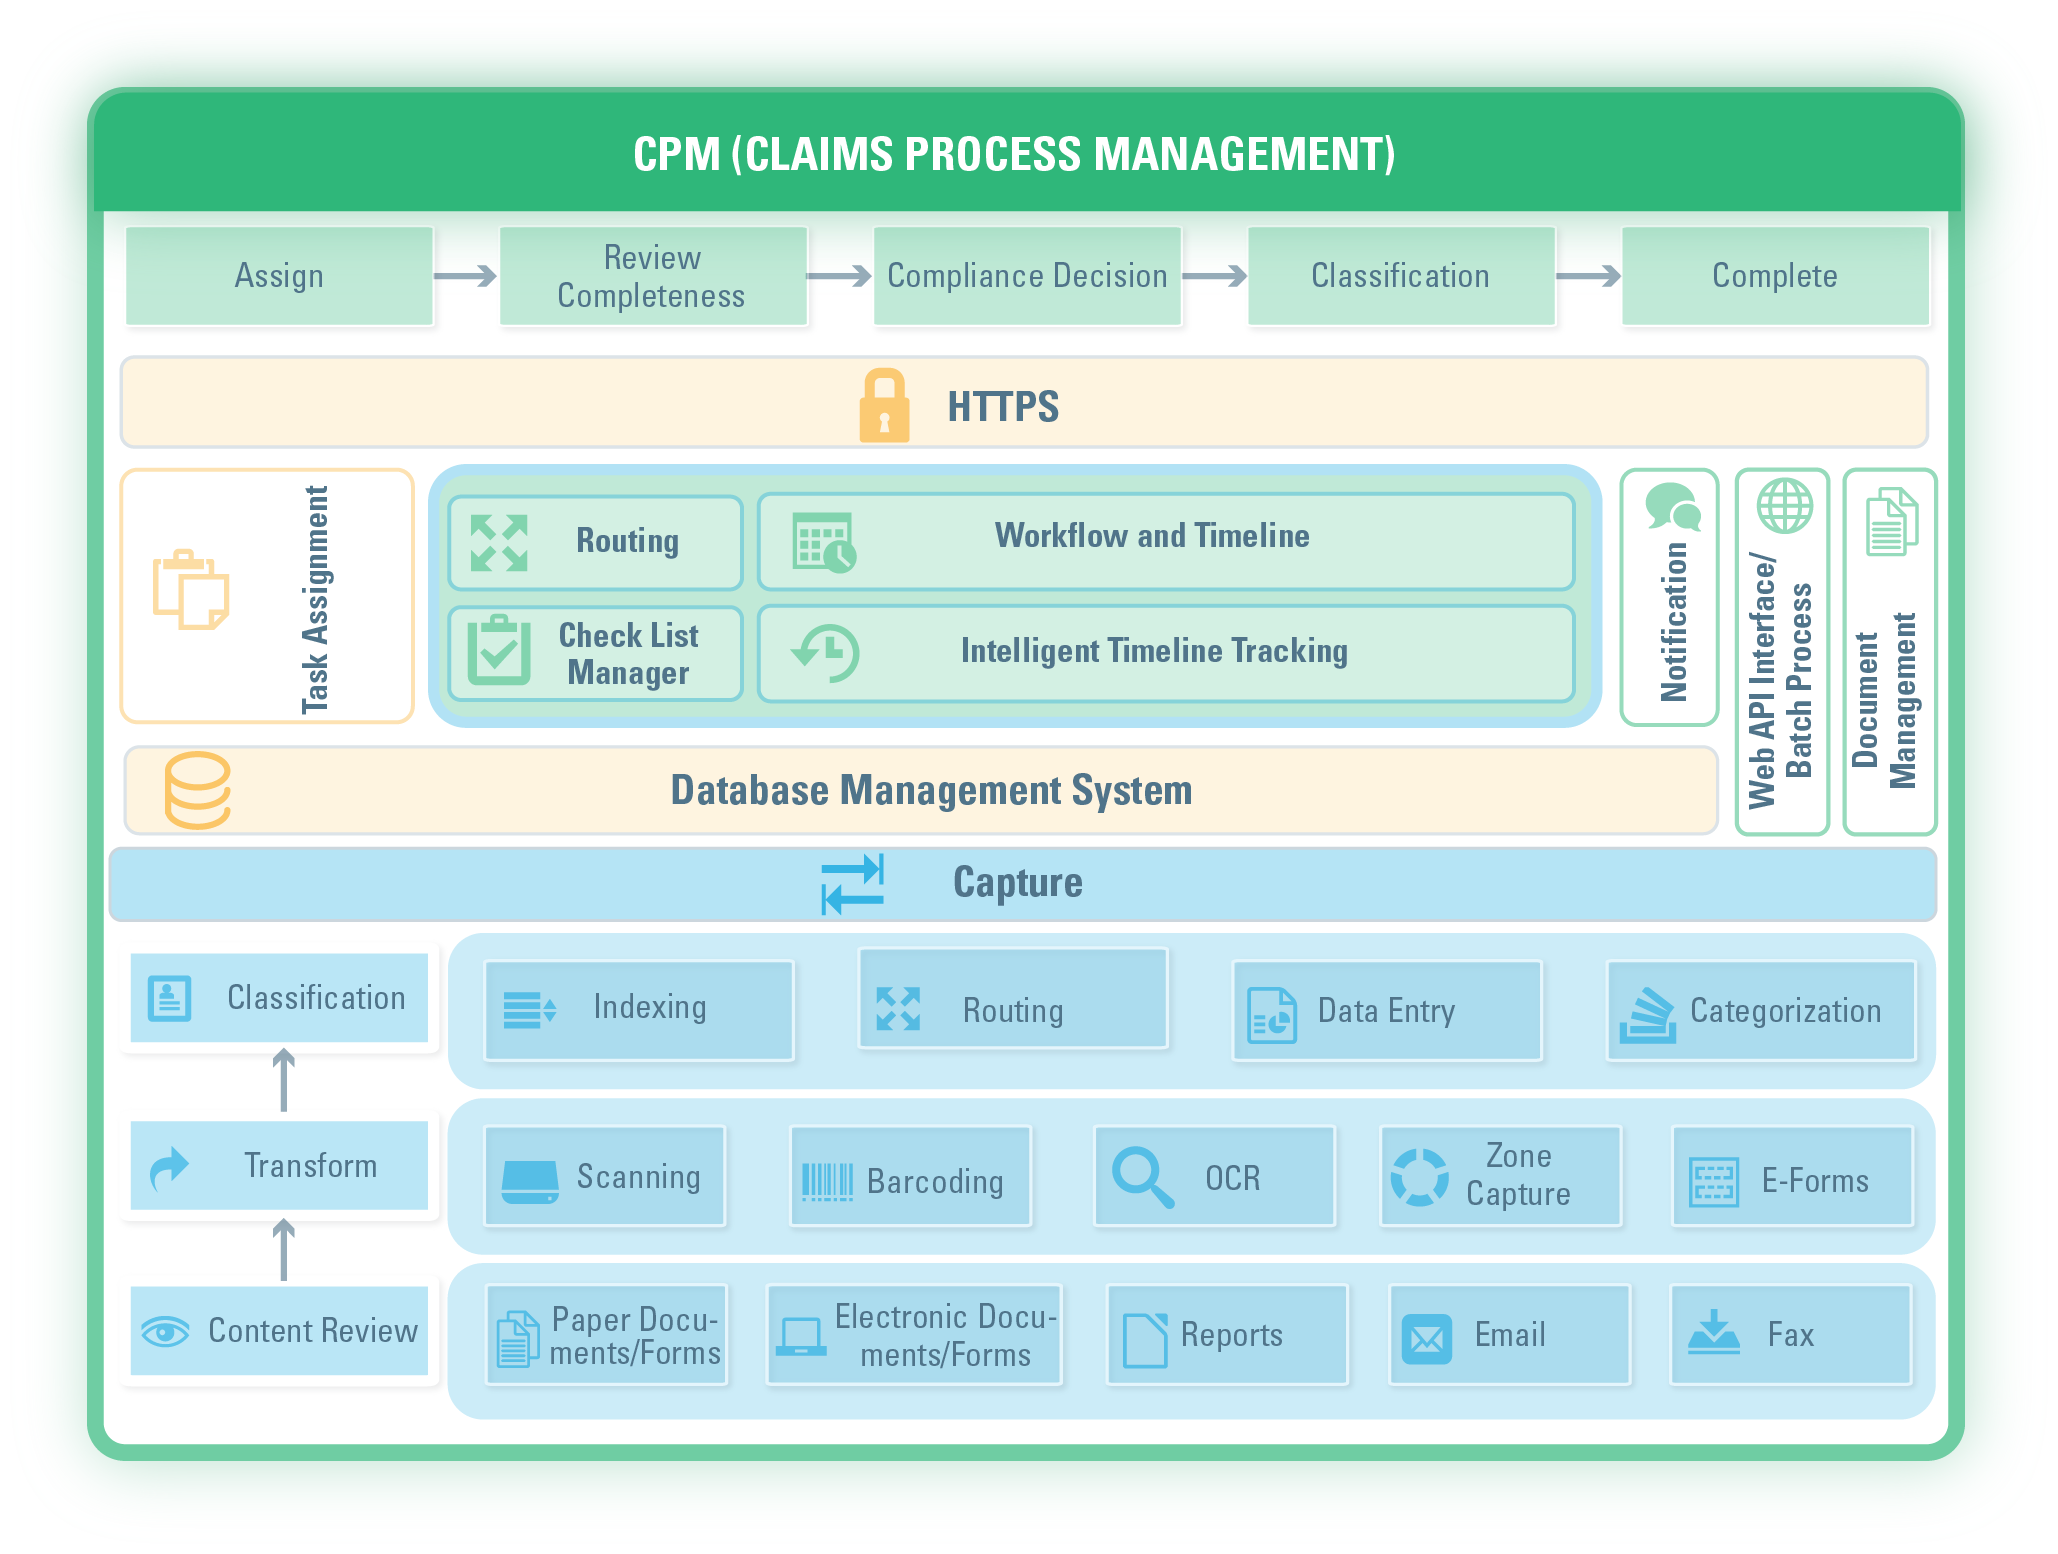Click the Zone Capture circular icon
The image size is (2058, 1554).
pyautogui.click(x=1419, y=1177)
